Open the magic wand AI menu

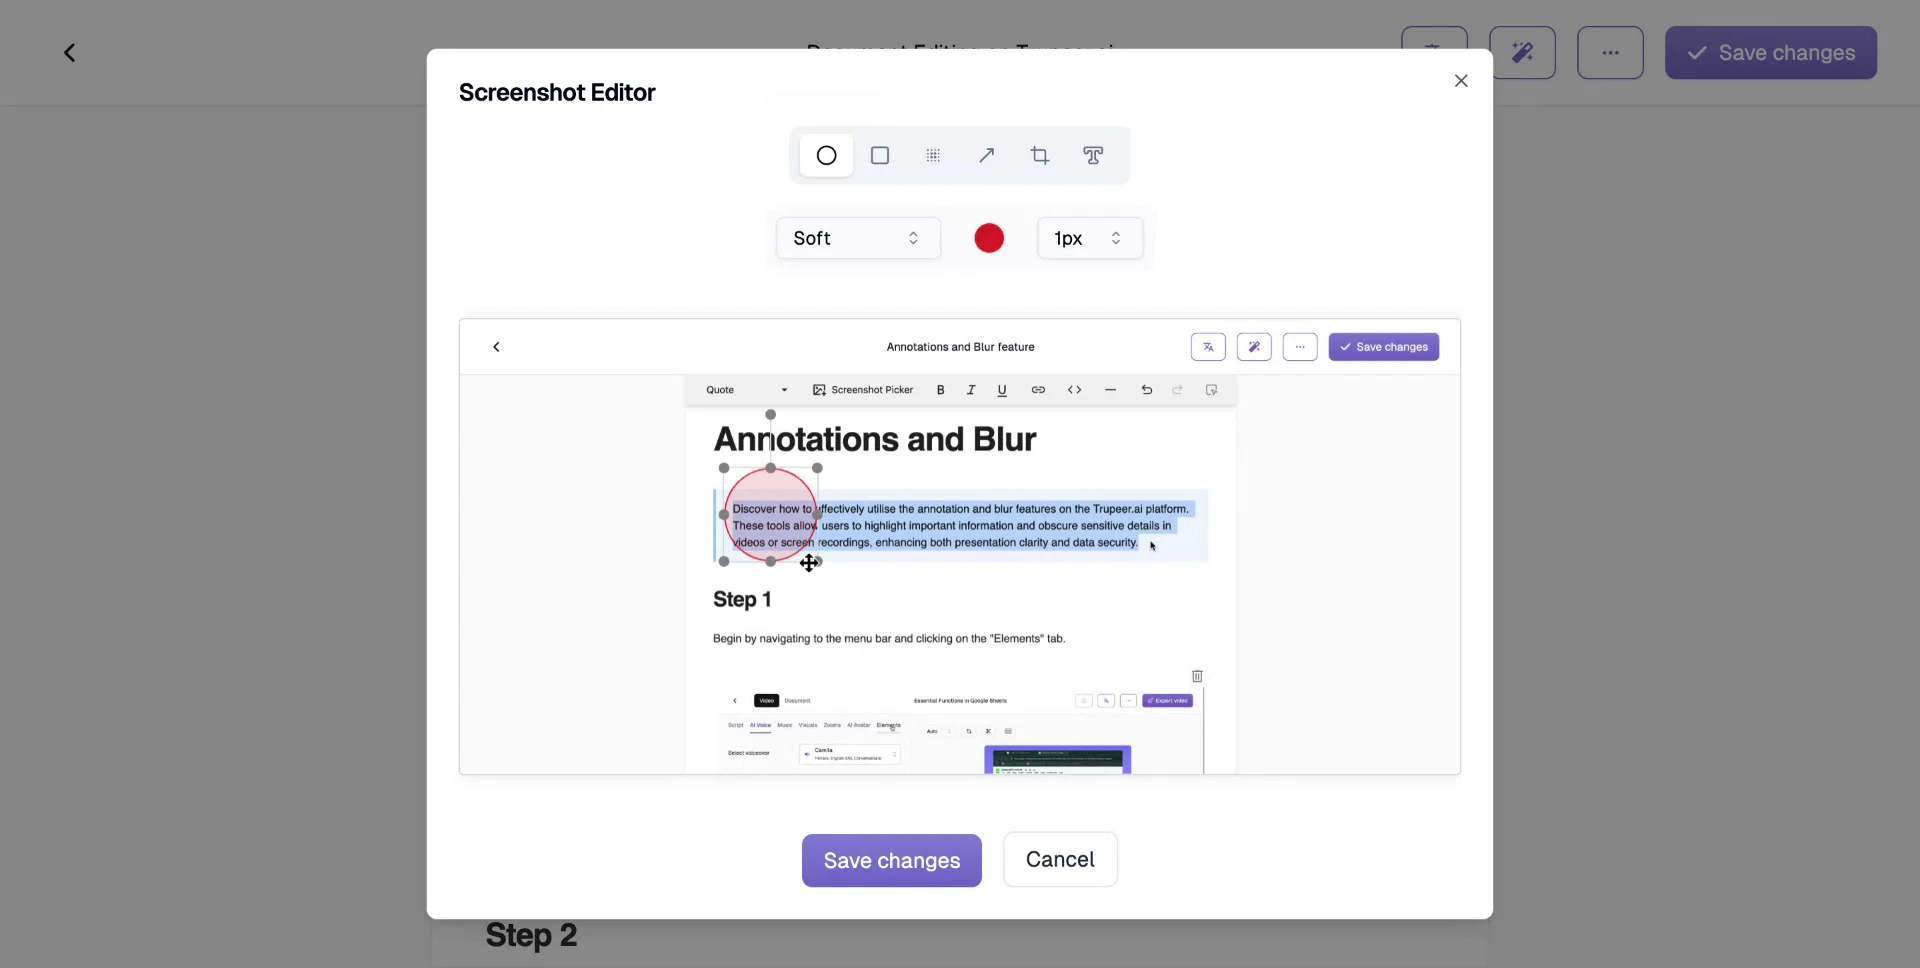point(1523,52)
